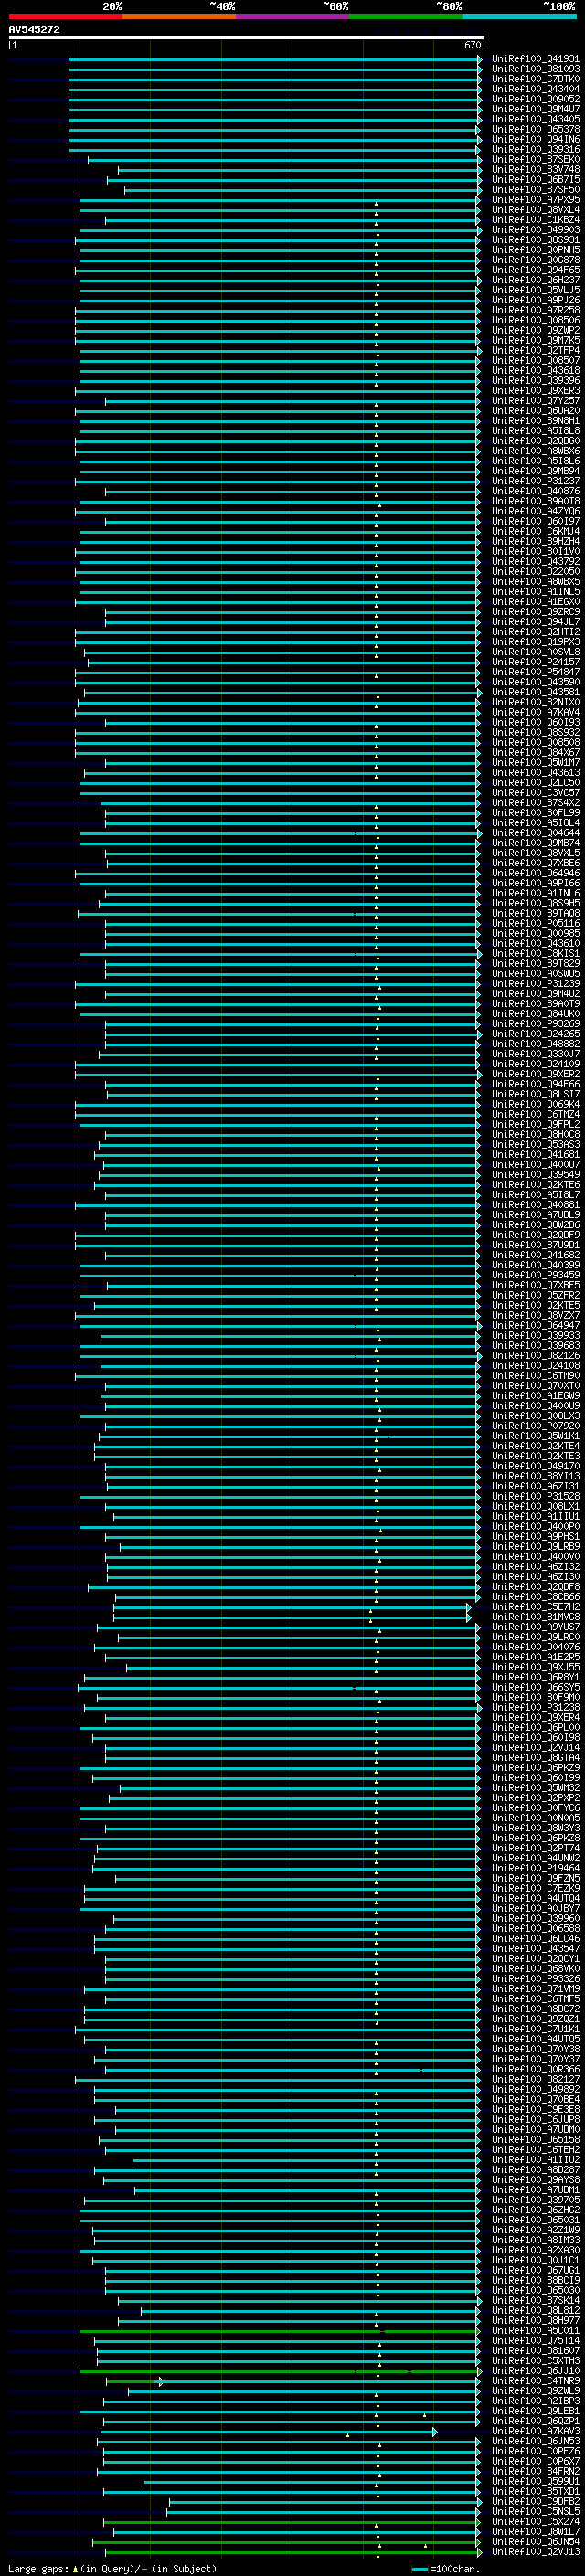Select hit label UniRef100_A7KAV4
The image size is (585, 2576).
[535, 712]
